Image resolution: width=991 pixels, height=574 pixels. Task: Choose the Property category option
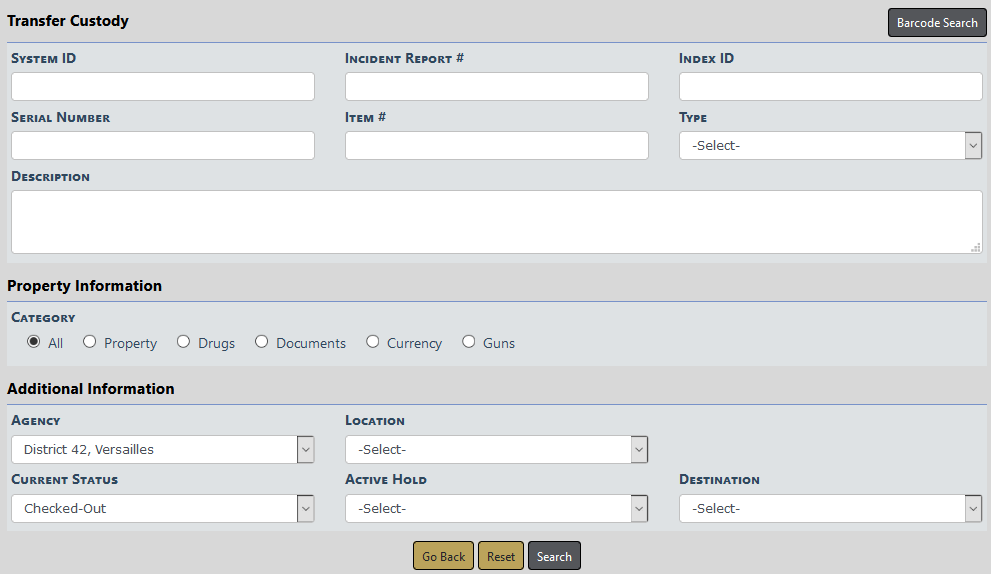point(90,342)
